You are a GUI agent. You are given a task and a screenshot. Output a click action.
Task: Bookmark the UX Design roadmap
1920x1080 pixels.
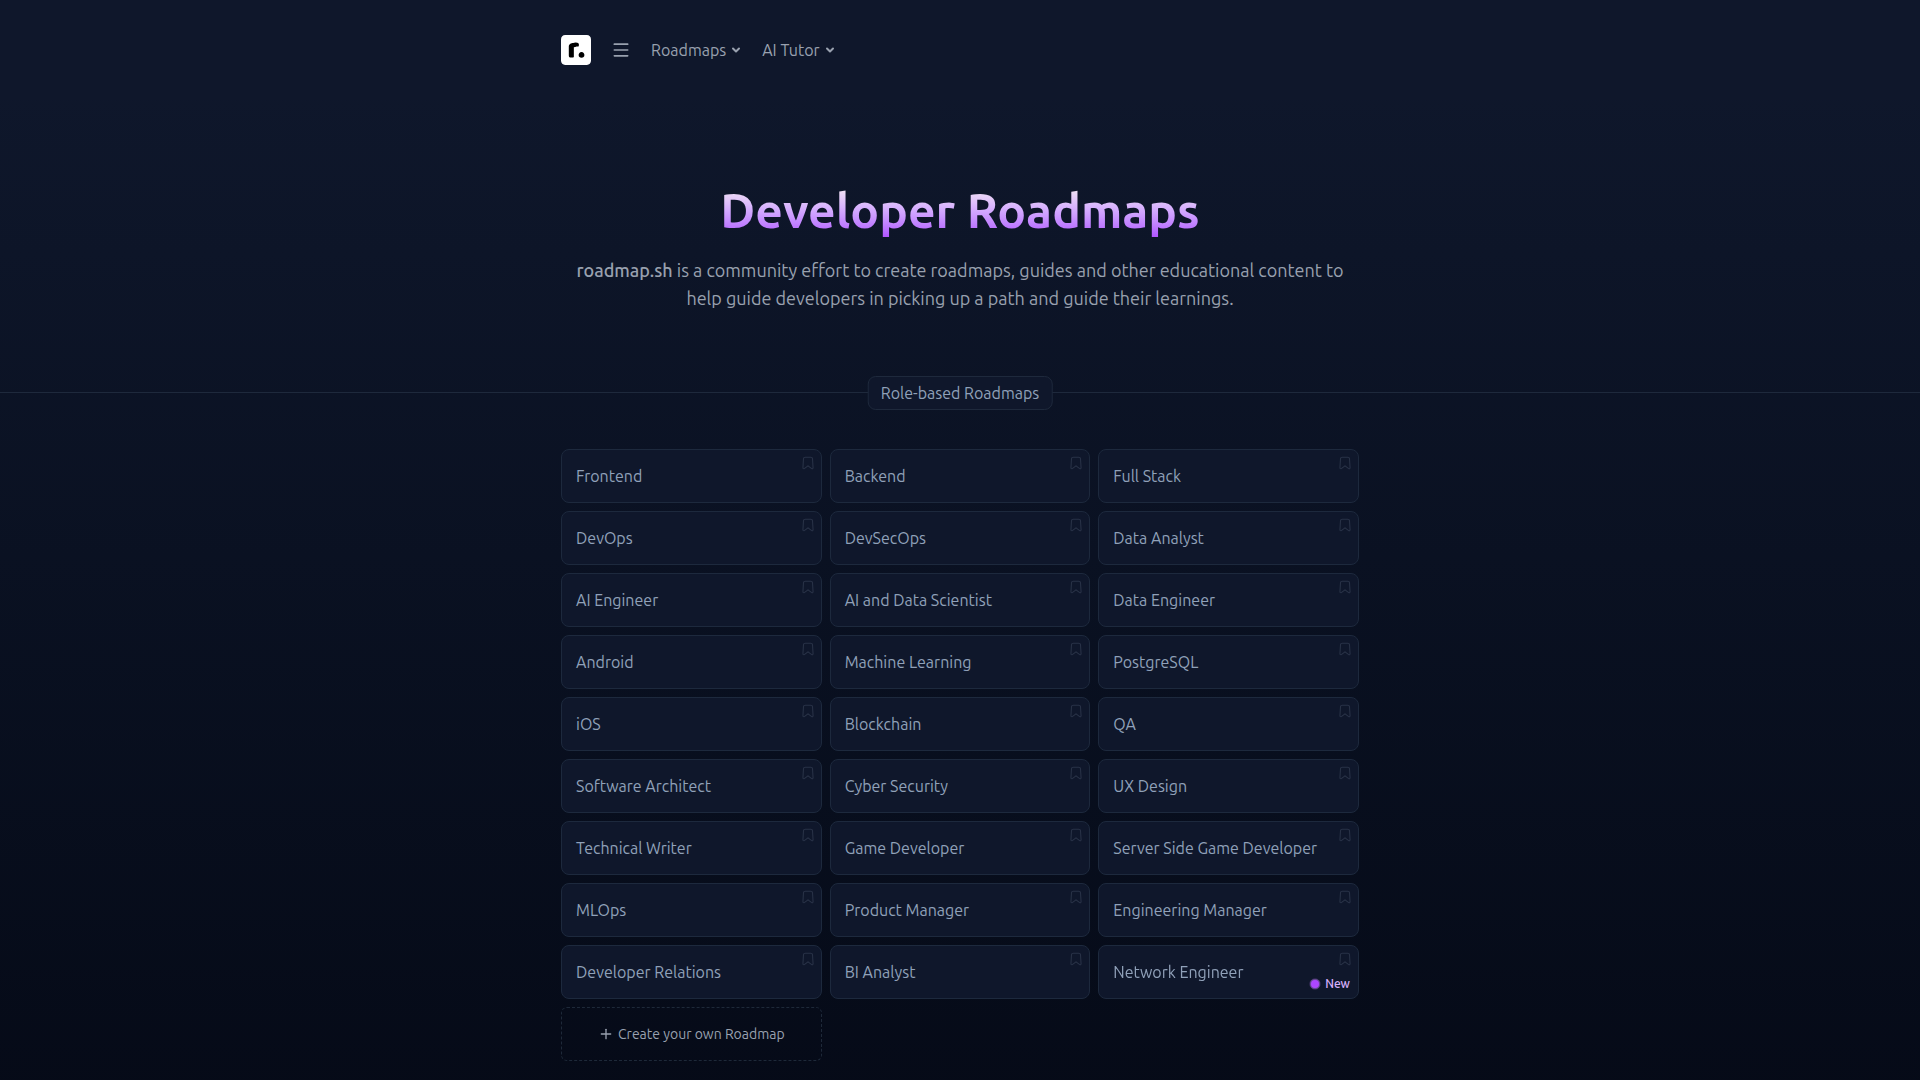[x=1345, y=773]
